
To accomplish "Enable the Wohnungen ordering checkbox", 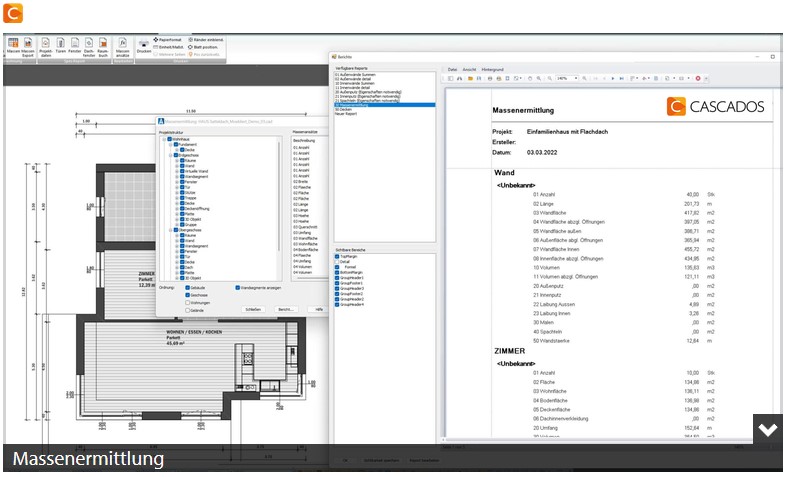I will 188,303.
